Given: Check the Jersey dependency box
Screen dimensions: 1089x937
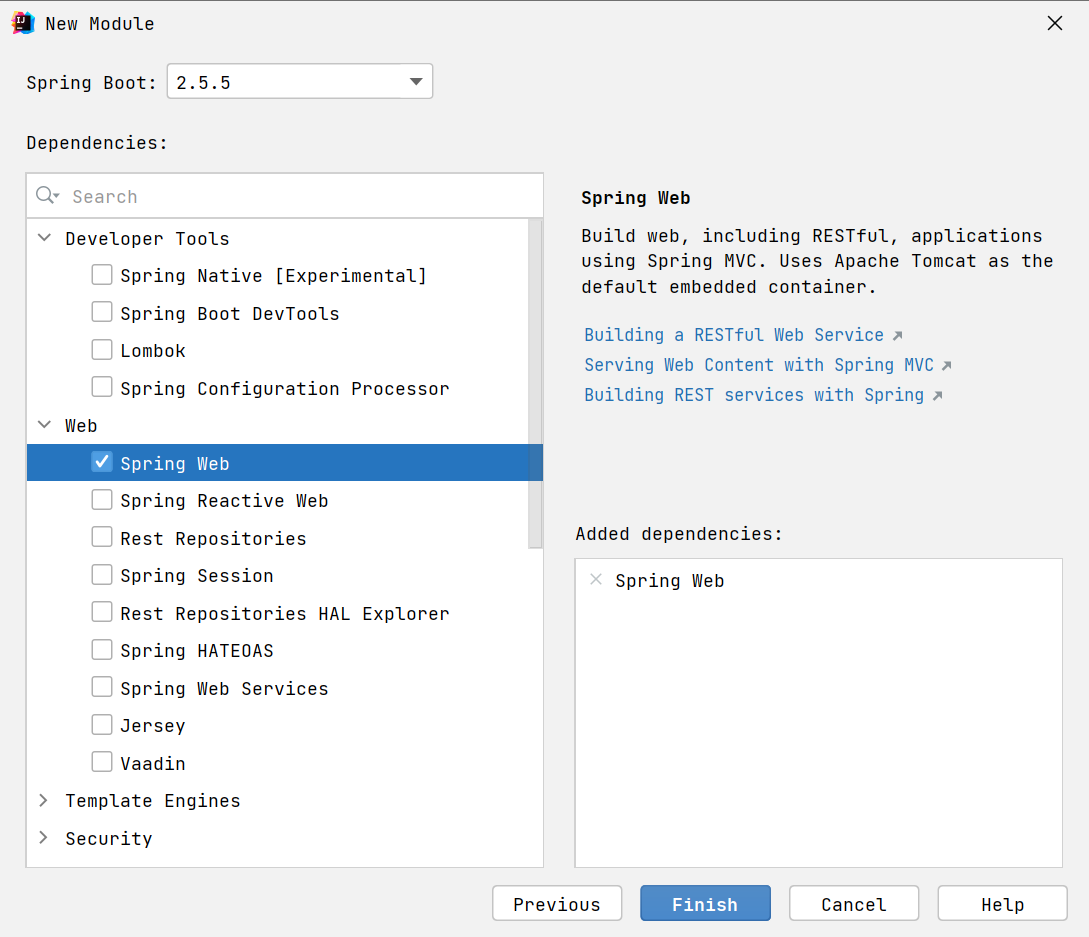Looking at the screenshot, I should (x=102, y=725).
